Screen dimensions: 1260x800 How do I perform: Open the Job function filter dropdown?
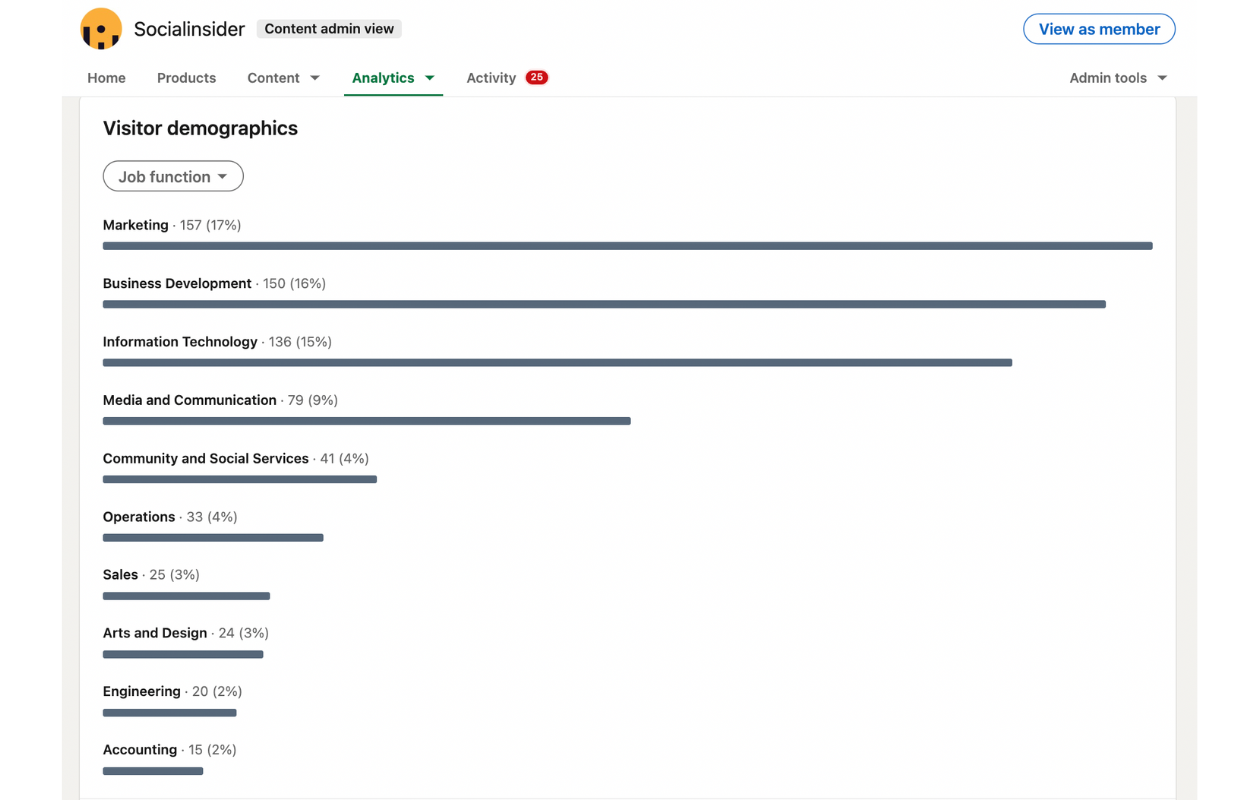pyautogui.click(x=173, y=177)
